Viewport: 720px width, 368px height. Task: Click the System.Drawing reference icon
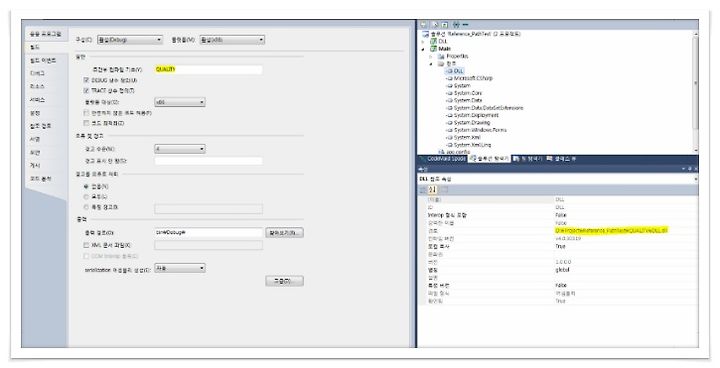tap(450, 123)
